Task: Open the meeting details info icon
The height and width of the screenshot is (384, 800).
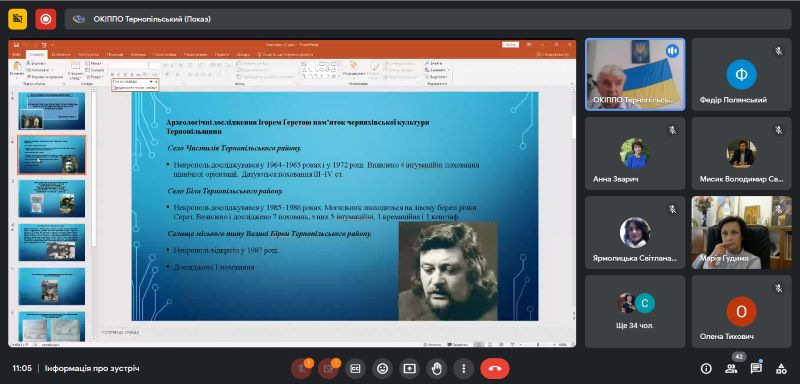Action: [x=706, y=368]
